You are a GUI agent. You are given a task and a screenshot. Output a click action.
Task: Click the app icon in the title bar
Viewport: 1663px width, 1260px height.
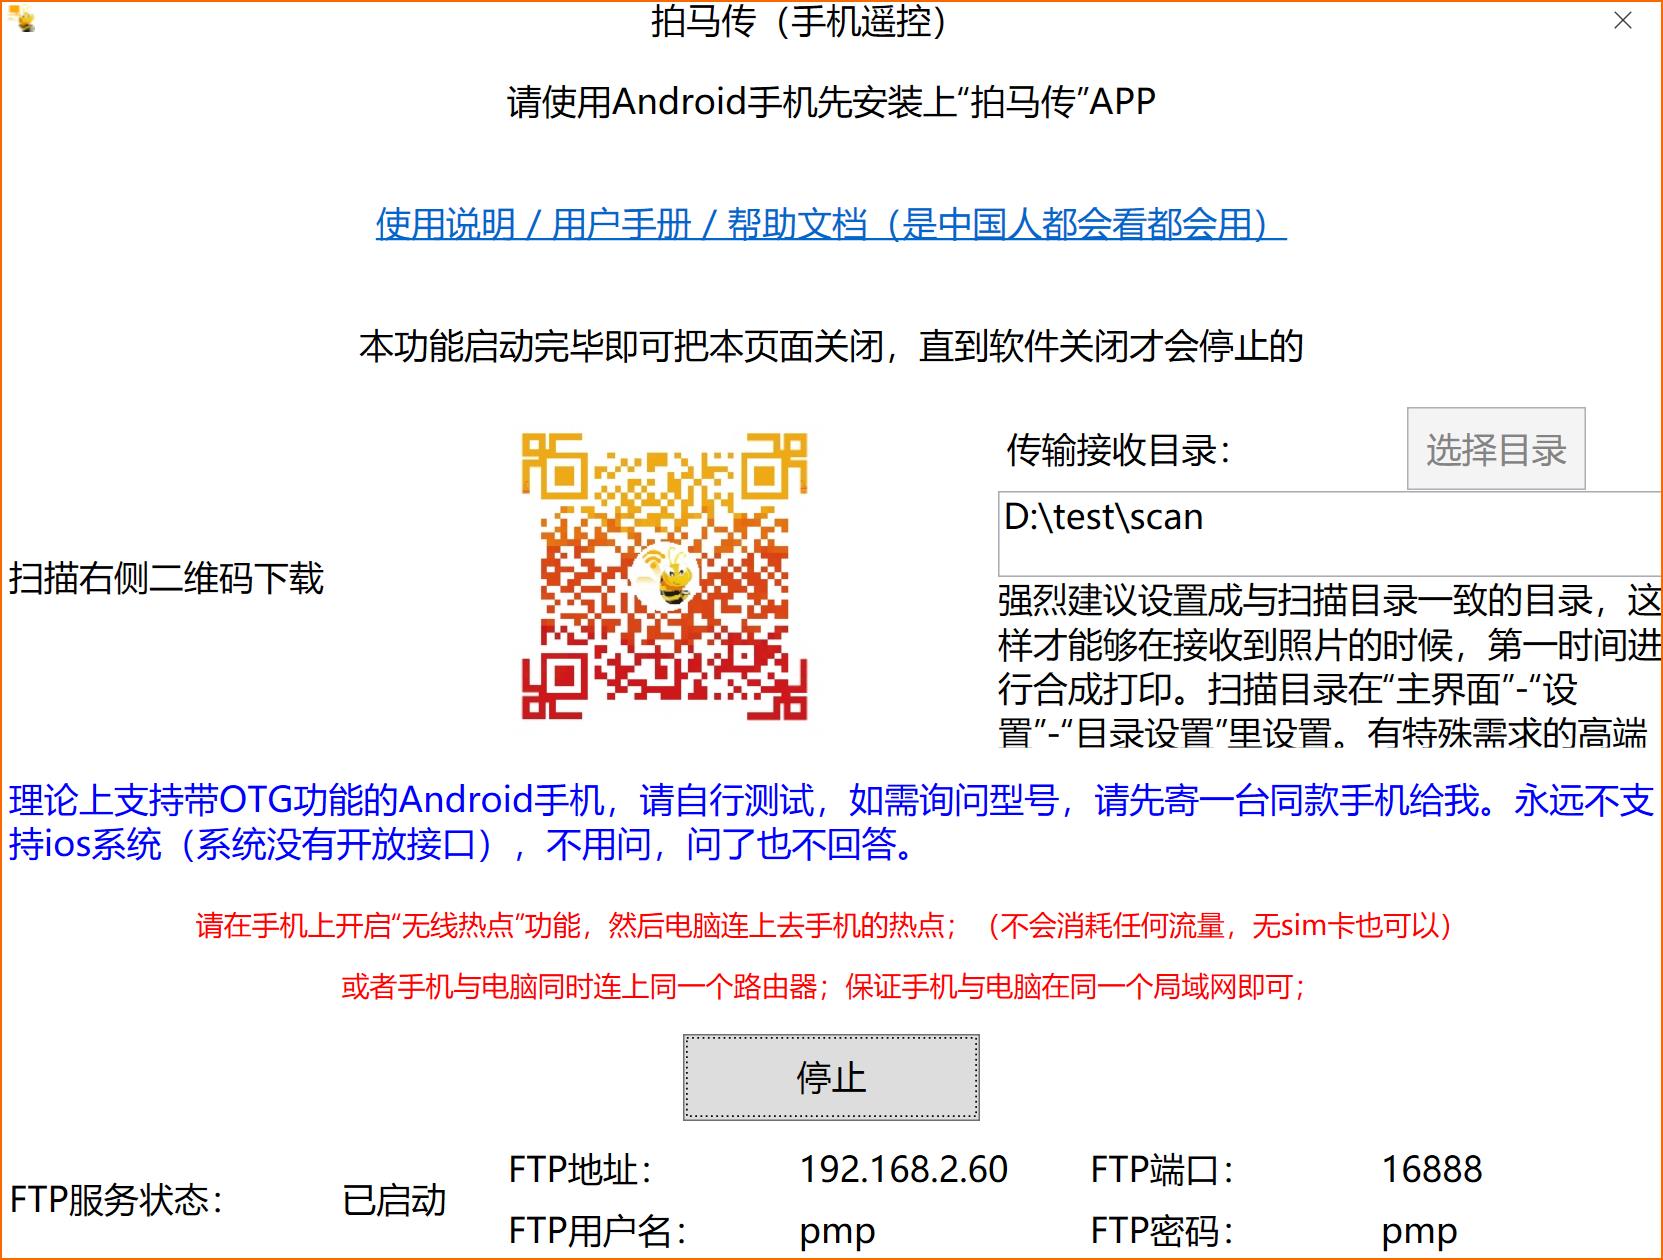(21, 19)
